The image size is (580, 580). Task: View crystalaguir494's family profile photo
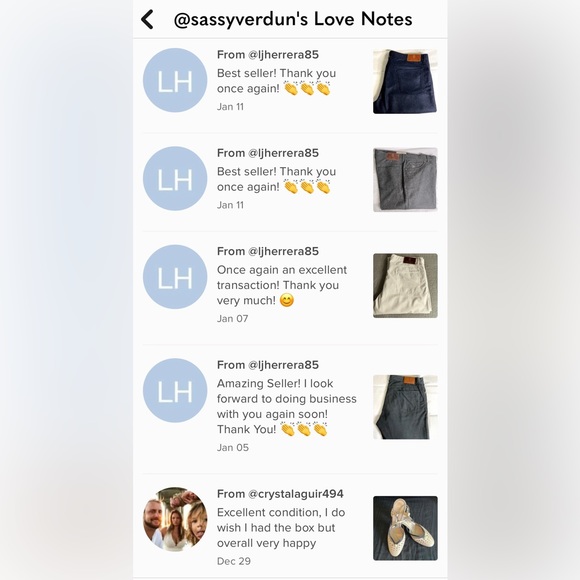pyautogui.click(x=175, y=519)
